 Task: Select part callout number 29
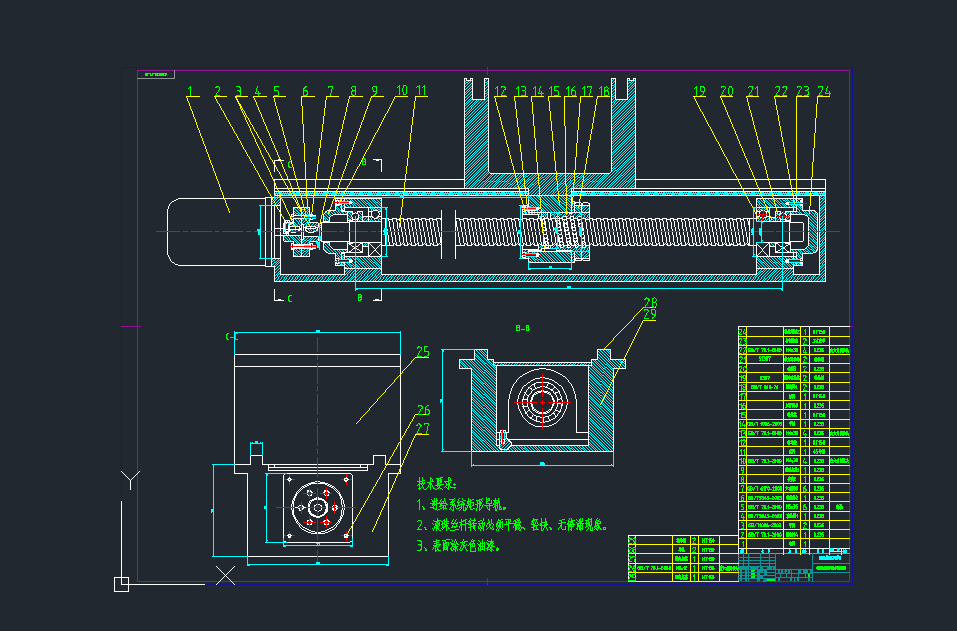tap(650, 315)
